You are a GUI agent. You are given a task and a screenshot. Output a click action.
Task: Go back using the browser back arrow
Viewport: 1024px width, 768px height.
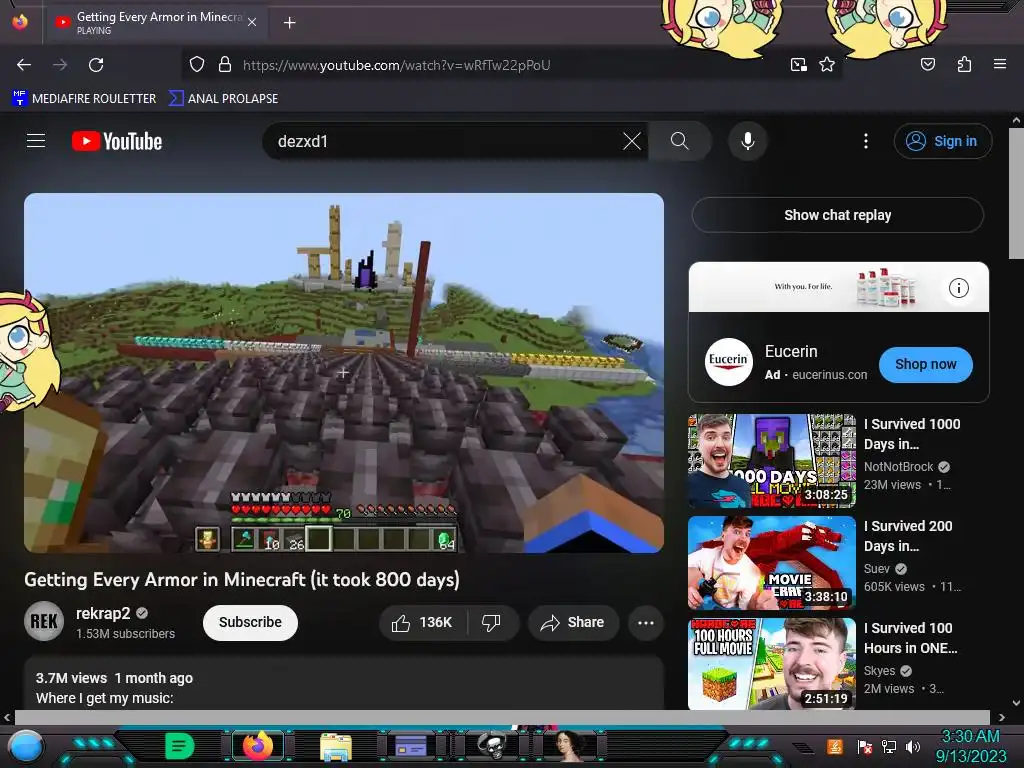coord(24,65)
